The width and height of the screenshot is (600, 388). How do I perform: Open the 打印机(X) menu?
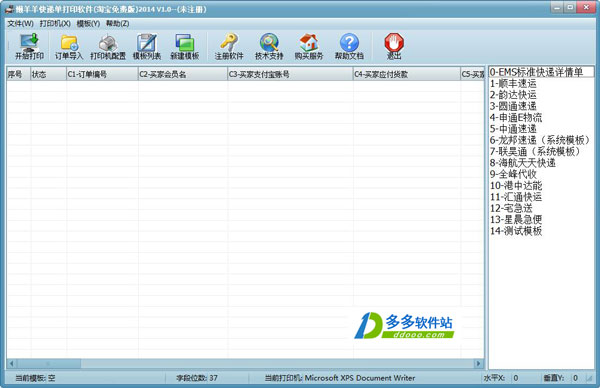pos(55,24)
